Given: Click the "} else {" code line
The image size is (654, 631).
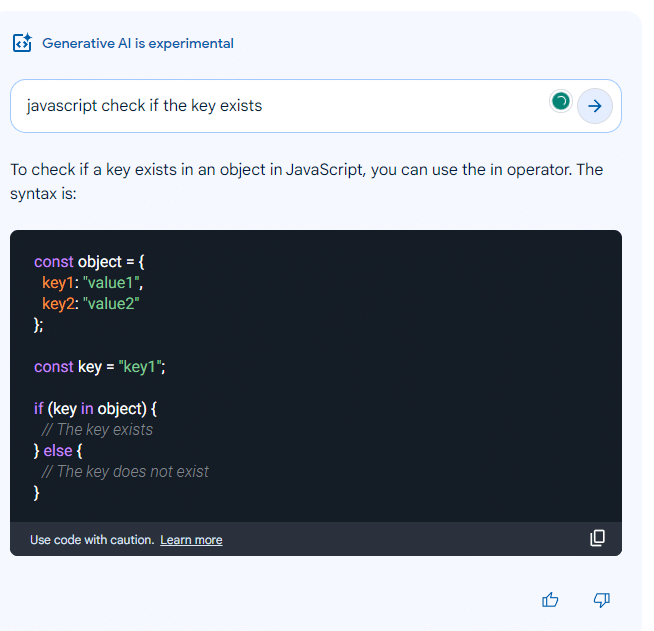Looking at the screenshot, I should pyautogui.click(x=66, y=451).
